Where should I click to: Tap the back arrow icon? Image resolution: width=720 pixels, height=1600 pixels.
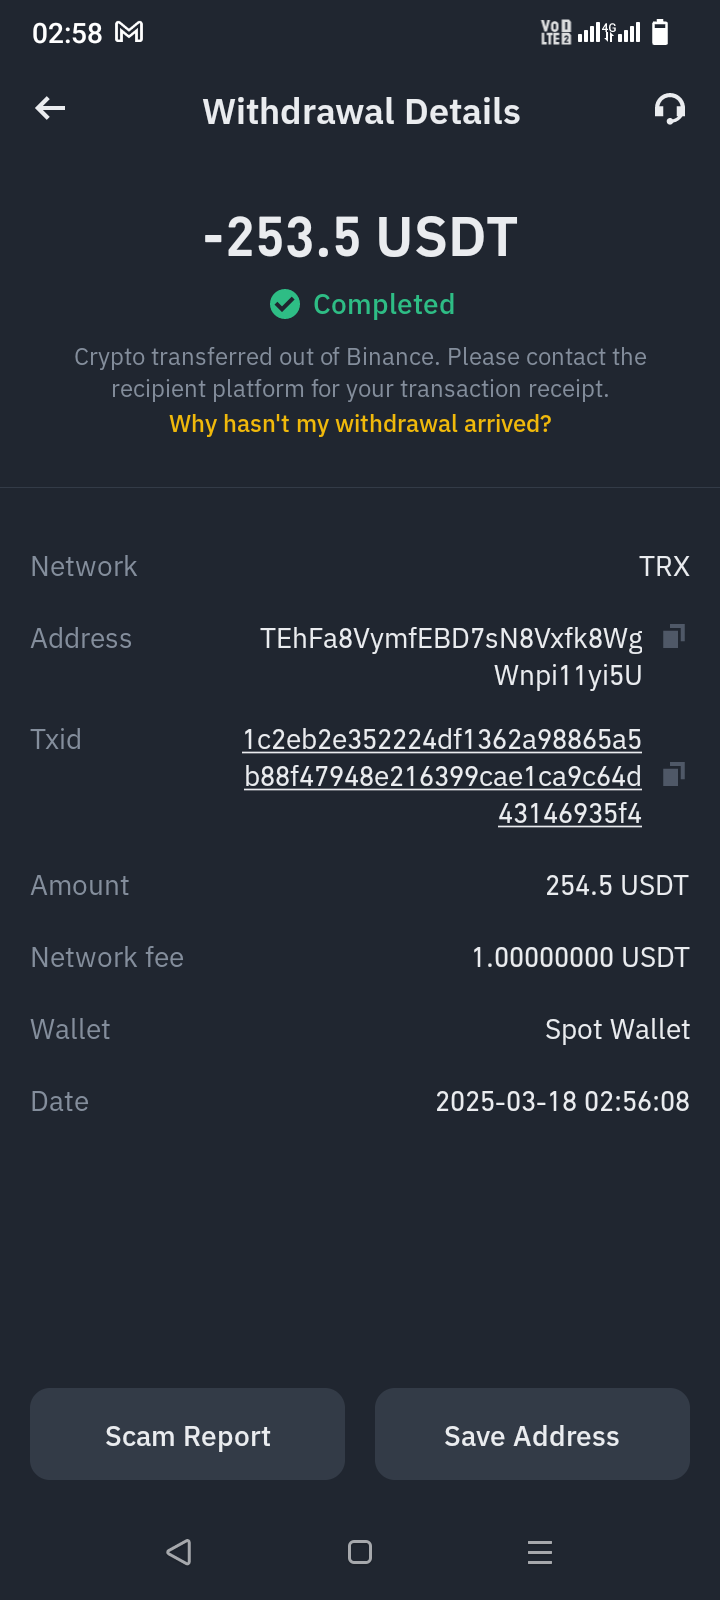tap(50, 108)
